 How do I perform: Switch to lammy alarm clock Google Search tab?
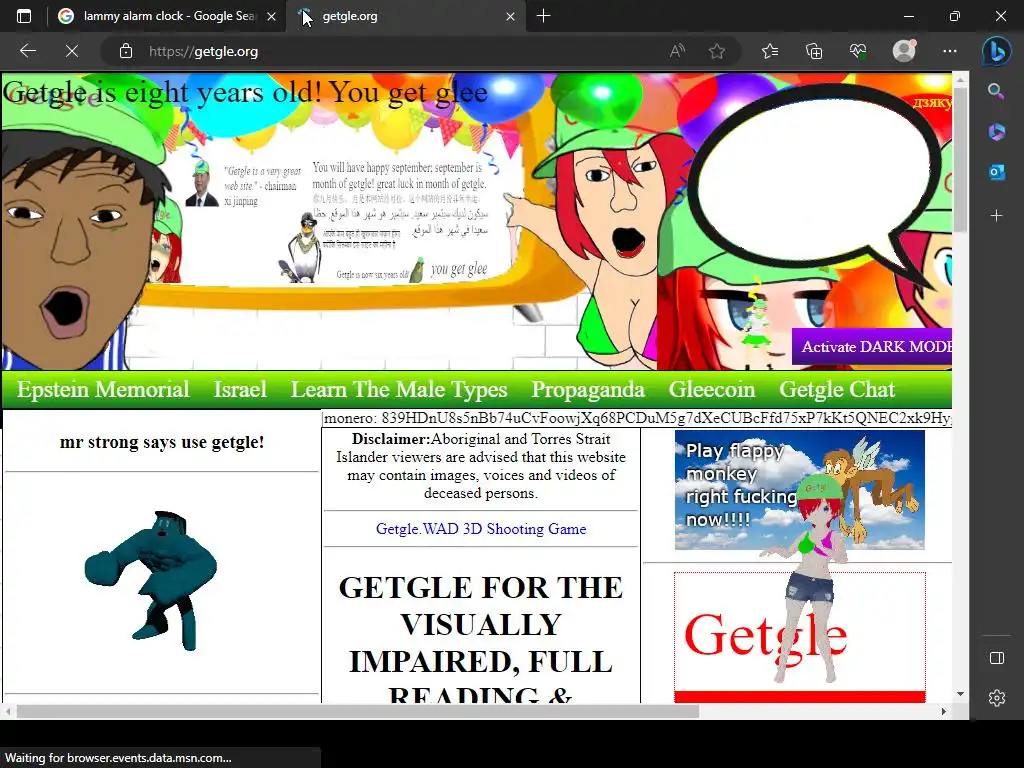(x=167, y=16)
